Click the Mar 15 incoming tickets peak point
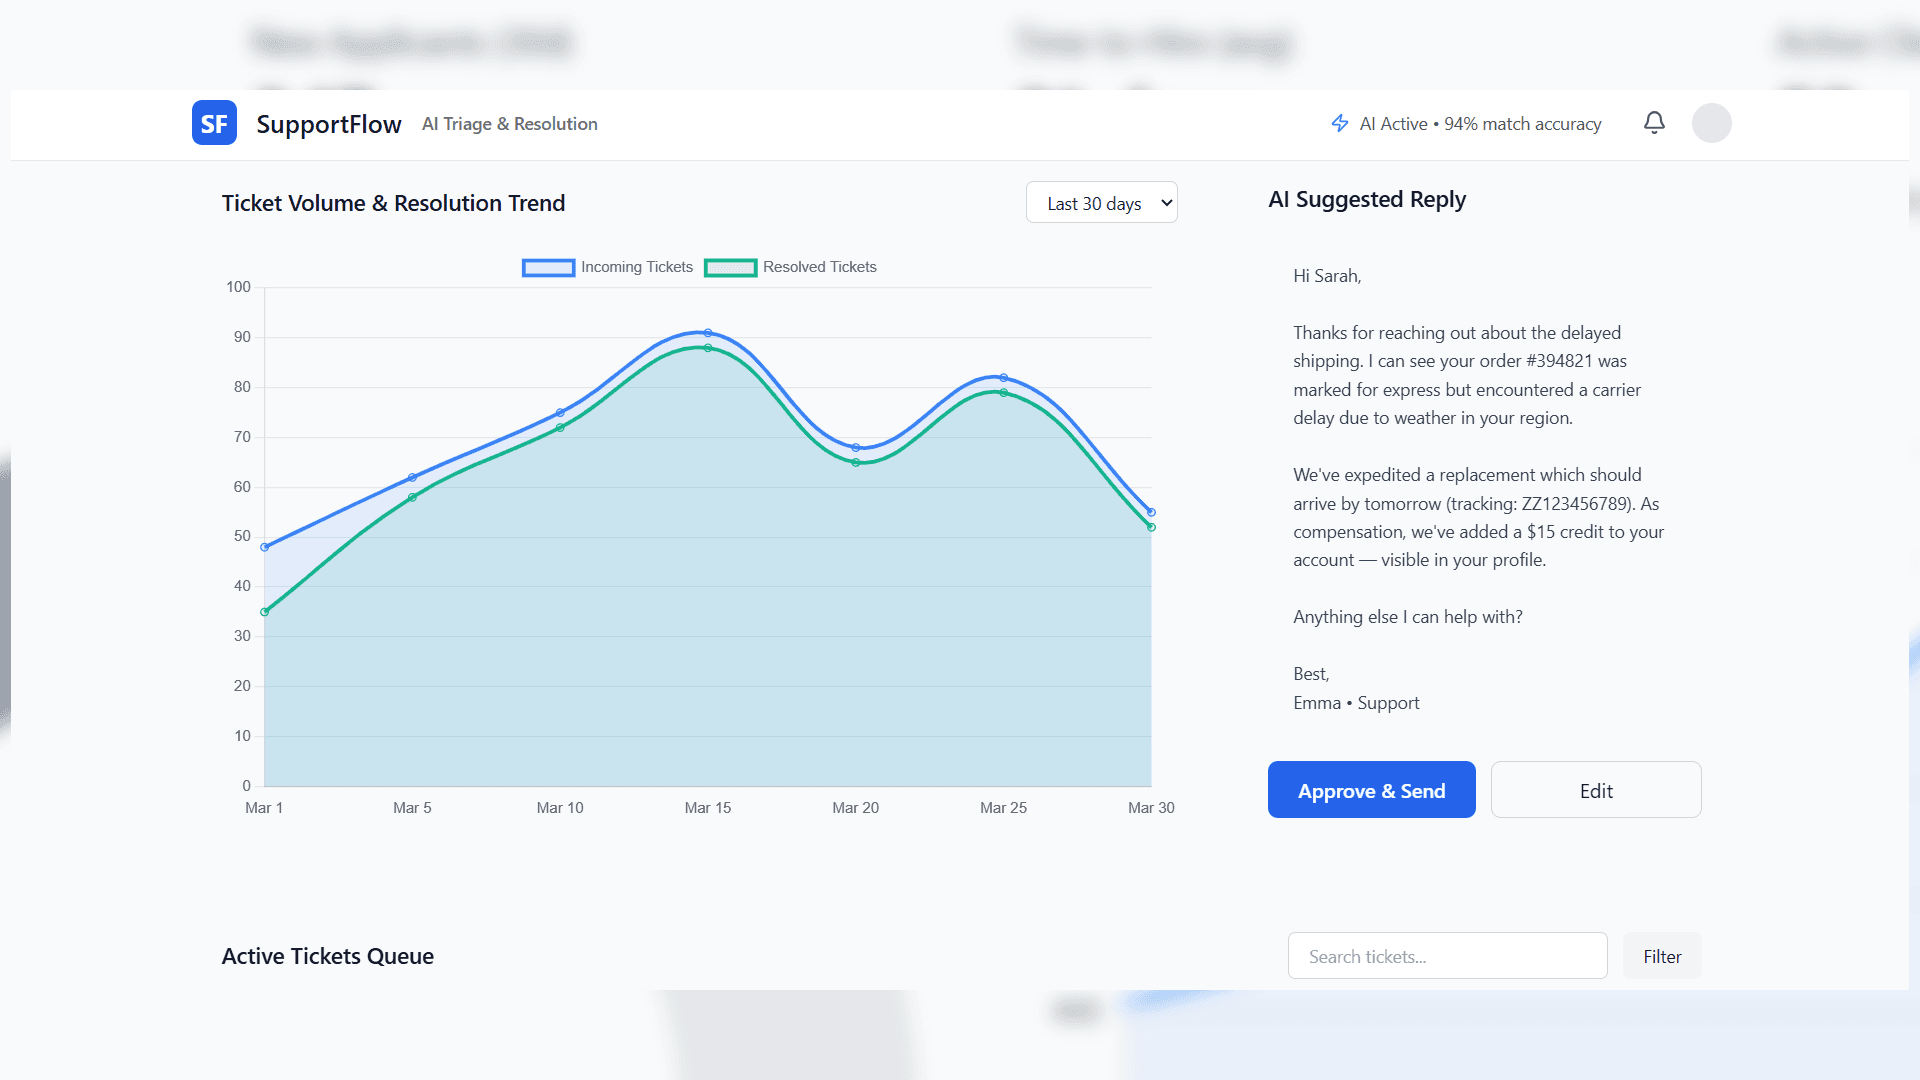Image resolution: width=1920 pixels, height=1080 pixels. click(x=708, y=333)
